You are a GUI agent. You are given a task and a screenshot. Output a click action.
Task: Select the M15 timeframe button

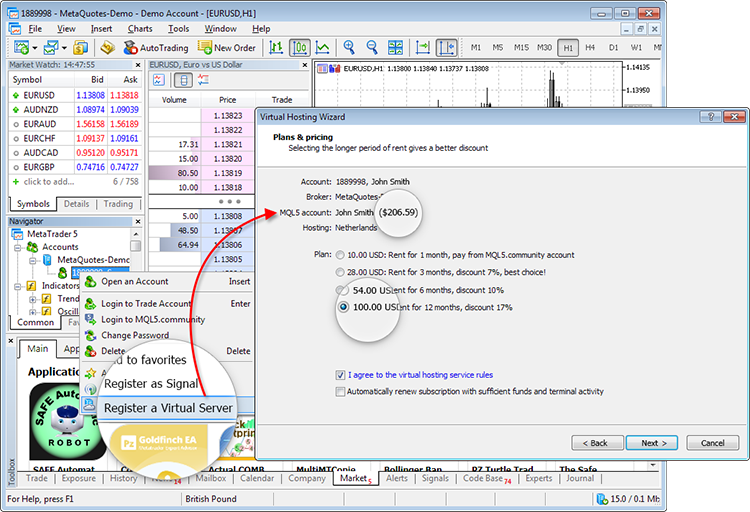521,47
